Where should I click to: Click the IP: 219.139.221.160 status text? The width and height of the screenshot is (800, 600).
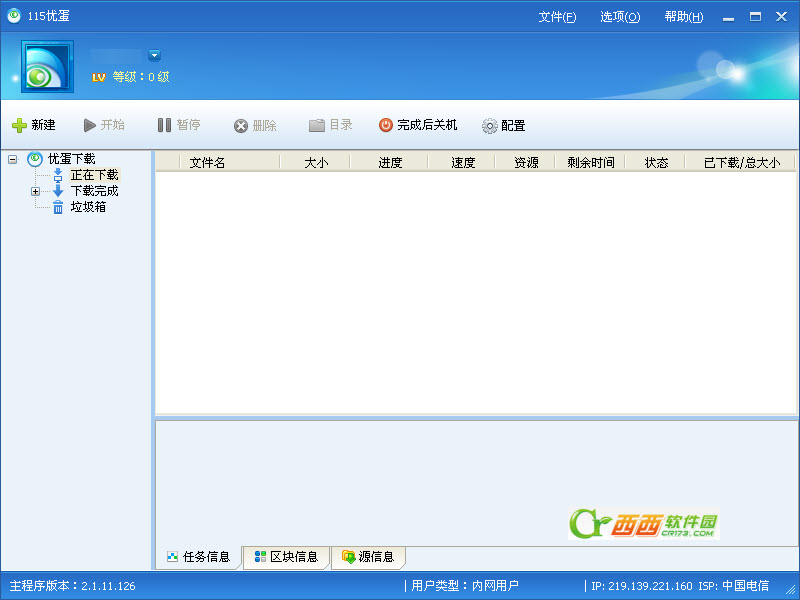coord(642,586)
